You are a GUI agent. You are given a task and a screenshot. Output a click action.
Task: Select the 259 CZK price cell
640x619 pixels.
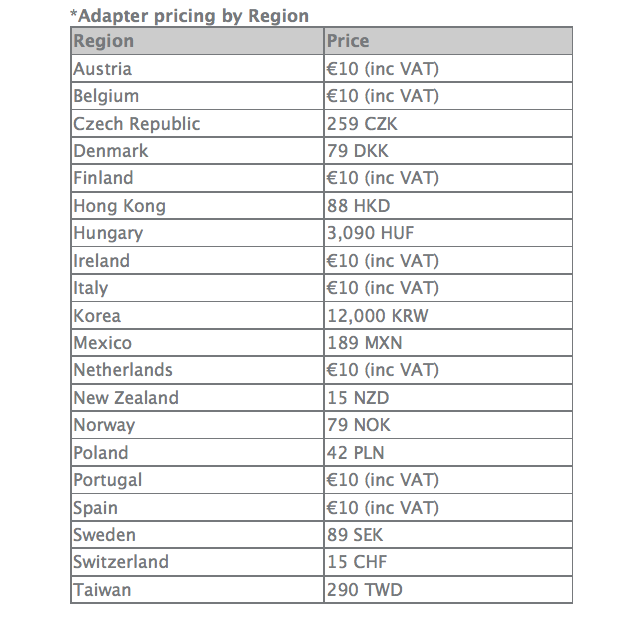pyautogui.click(x=364, y=124)
